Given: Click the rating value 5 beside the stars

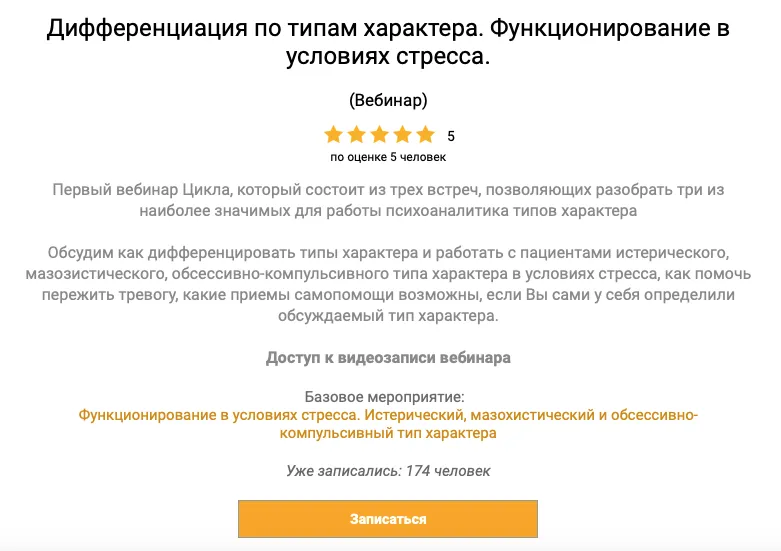Looking at the screenshot, I should [451, 136].
